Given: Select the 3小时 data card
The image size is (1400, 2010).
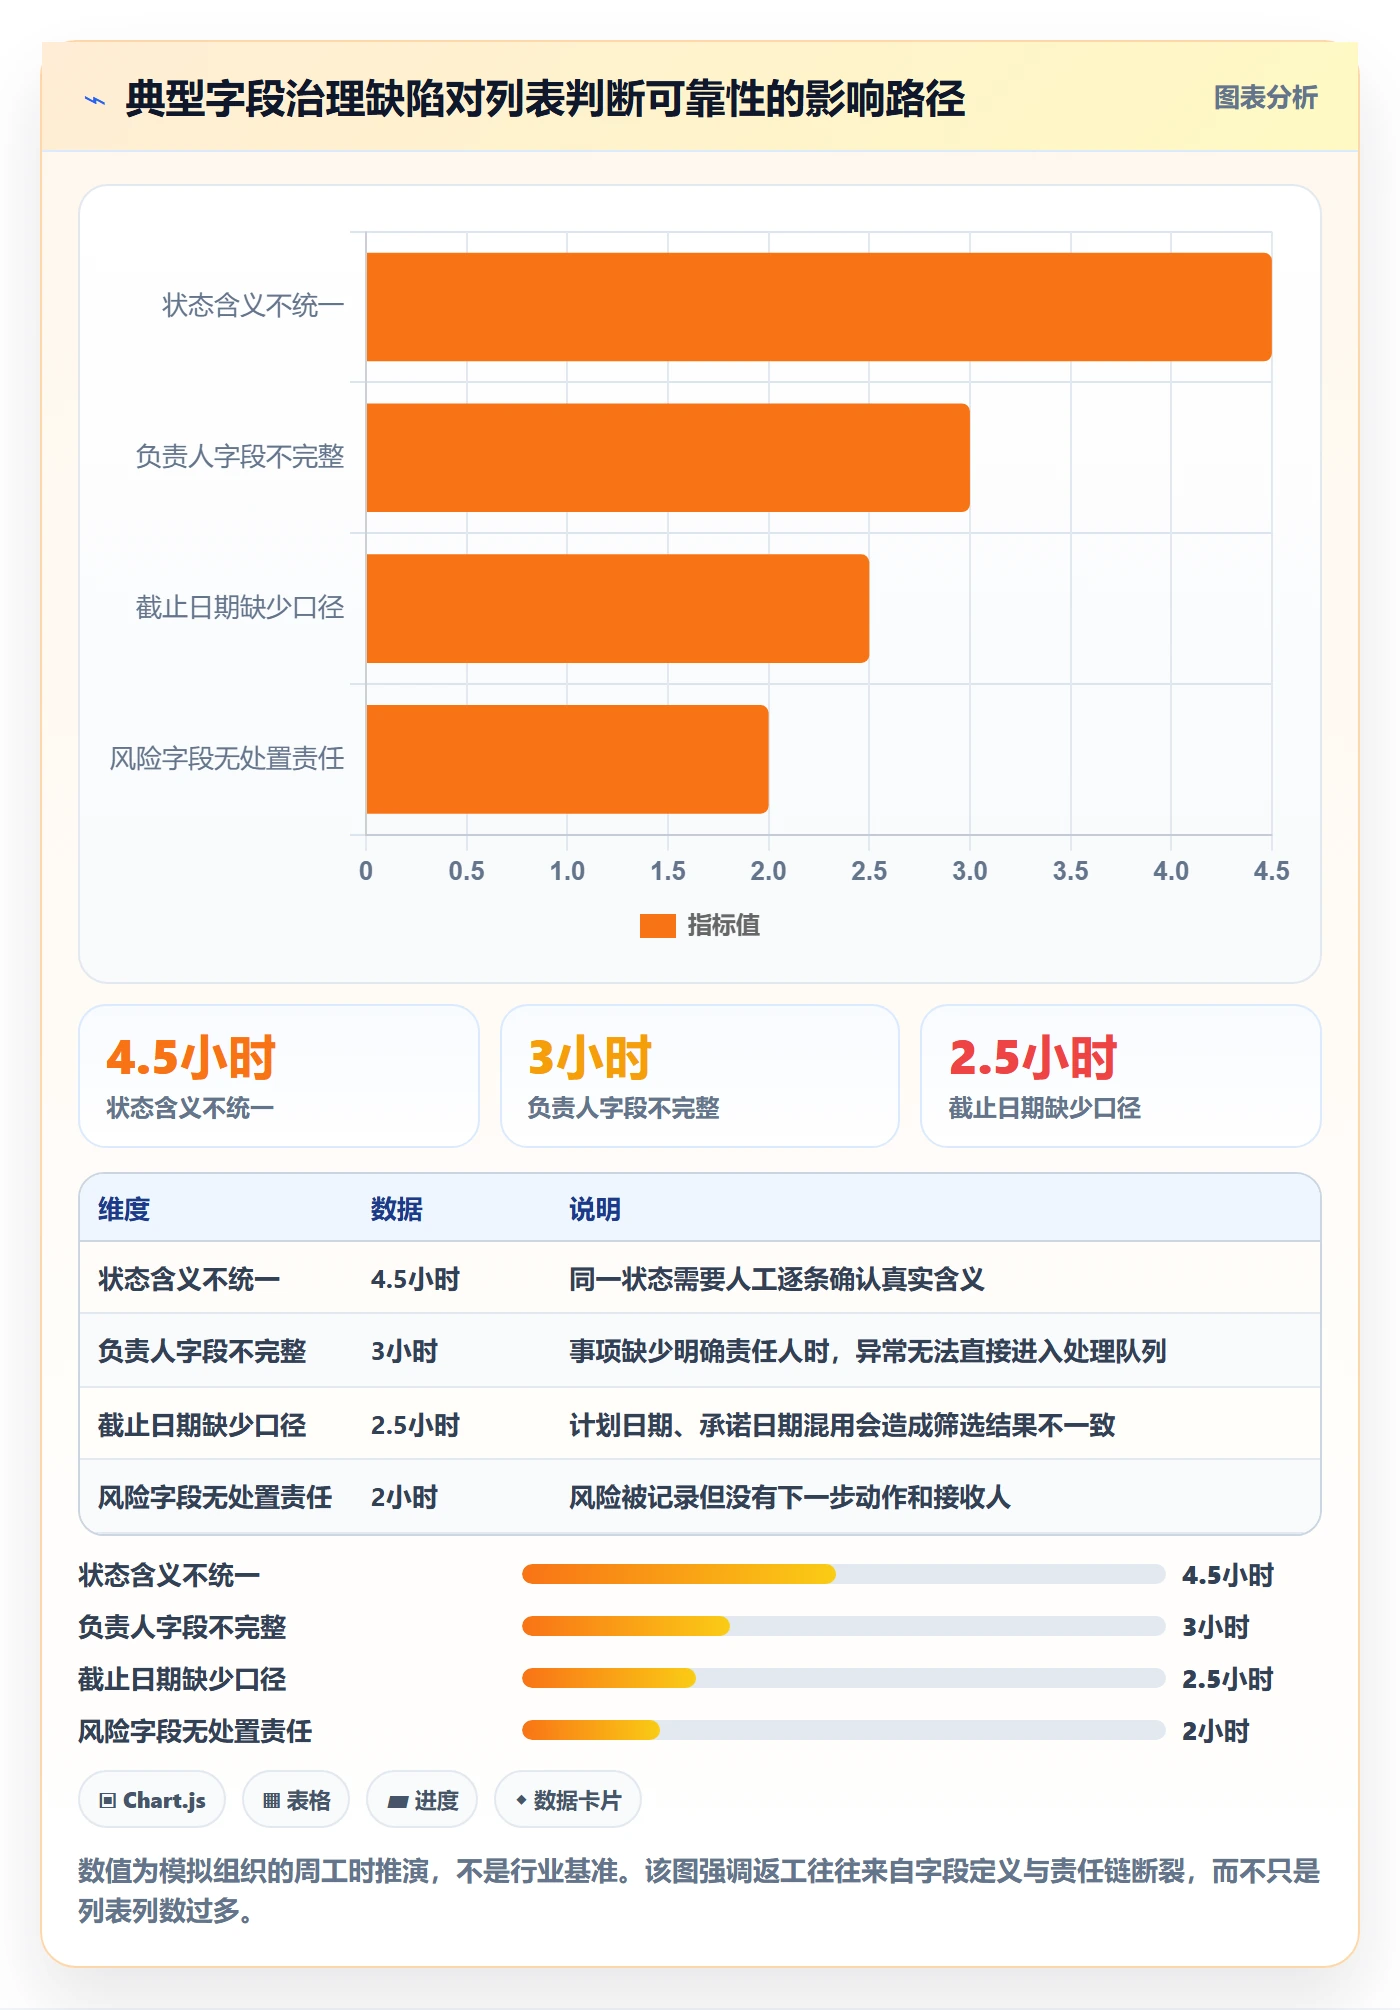Looking at the screenshot, I should click(700, 1076).
